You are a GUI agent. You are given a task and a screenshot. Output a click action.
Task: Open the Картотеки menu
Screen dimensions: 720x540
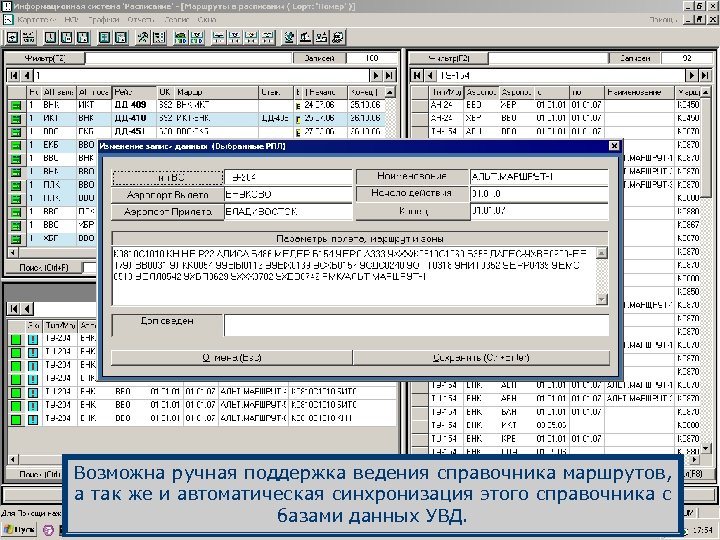pos(36,20)
